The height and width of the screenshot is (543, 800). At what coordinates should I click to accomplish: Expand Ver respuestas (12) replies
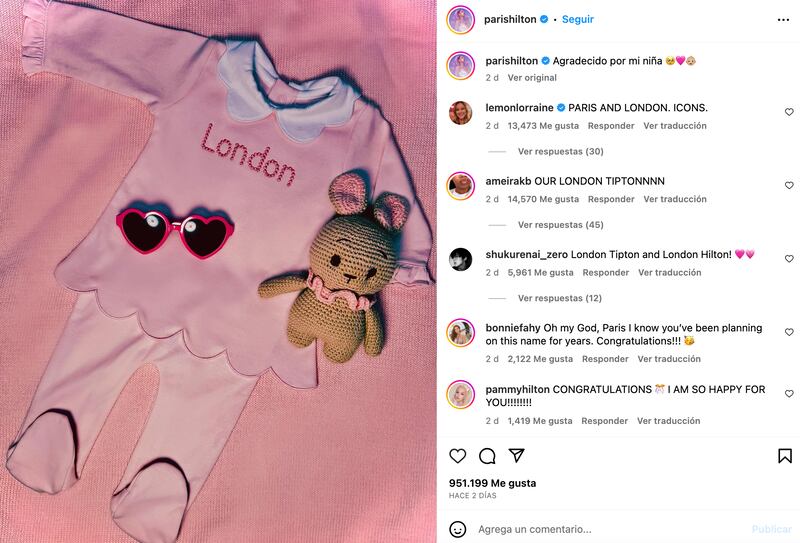pyautogui.click(x=560, y=299)
